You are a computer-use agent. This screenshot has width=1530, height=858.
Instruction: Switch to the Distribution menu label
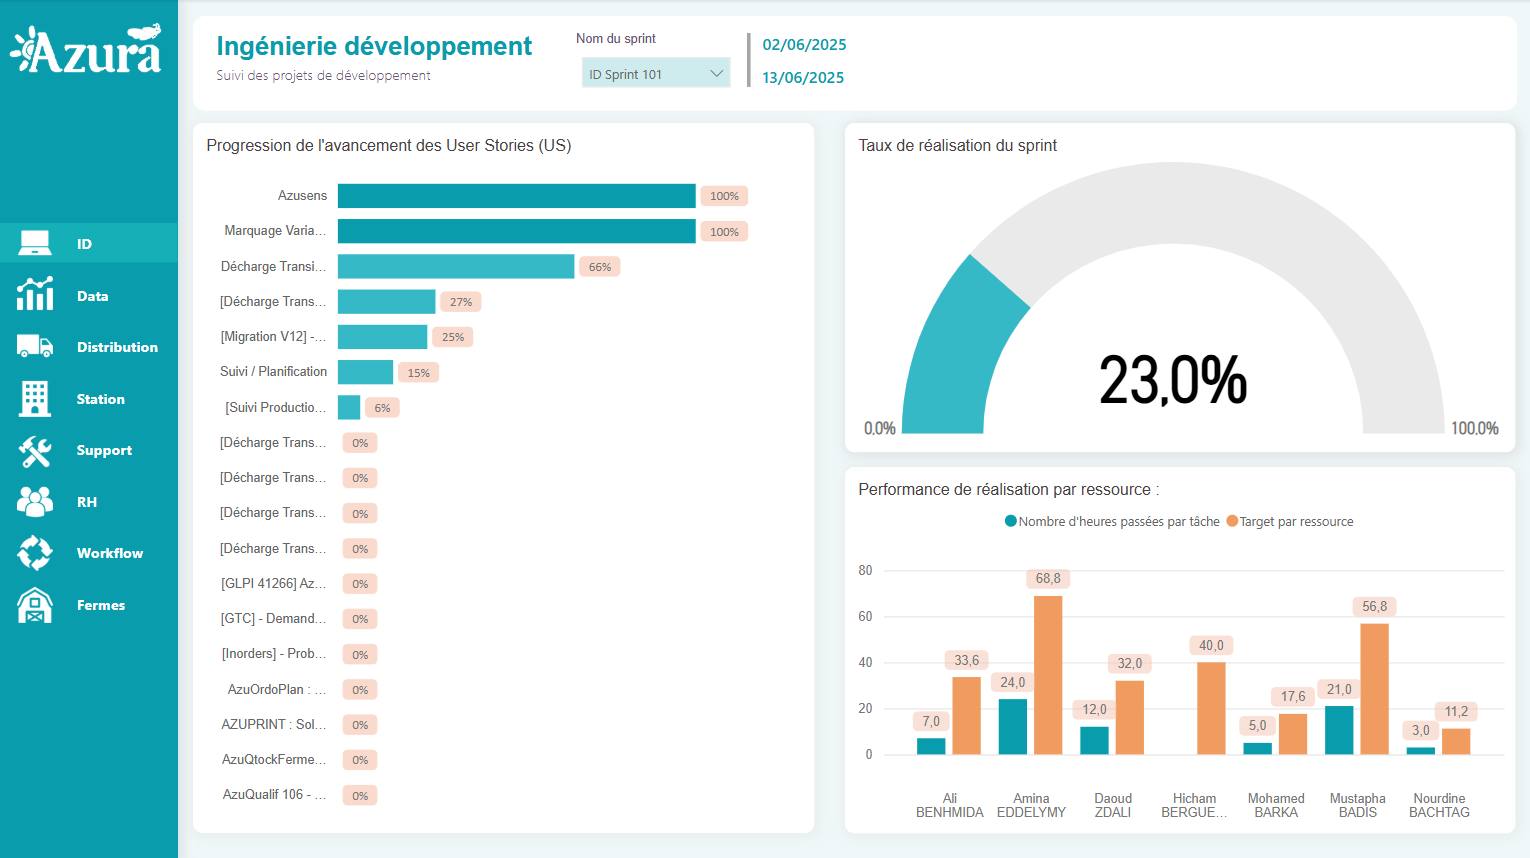click(117, 347)
